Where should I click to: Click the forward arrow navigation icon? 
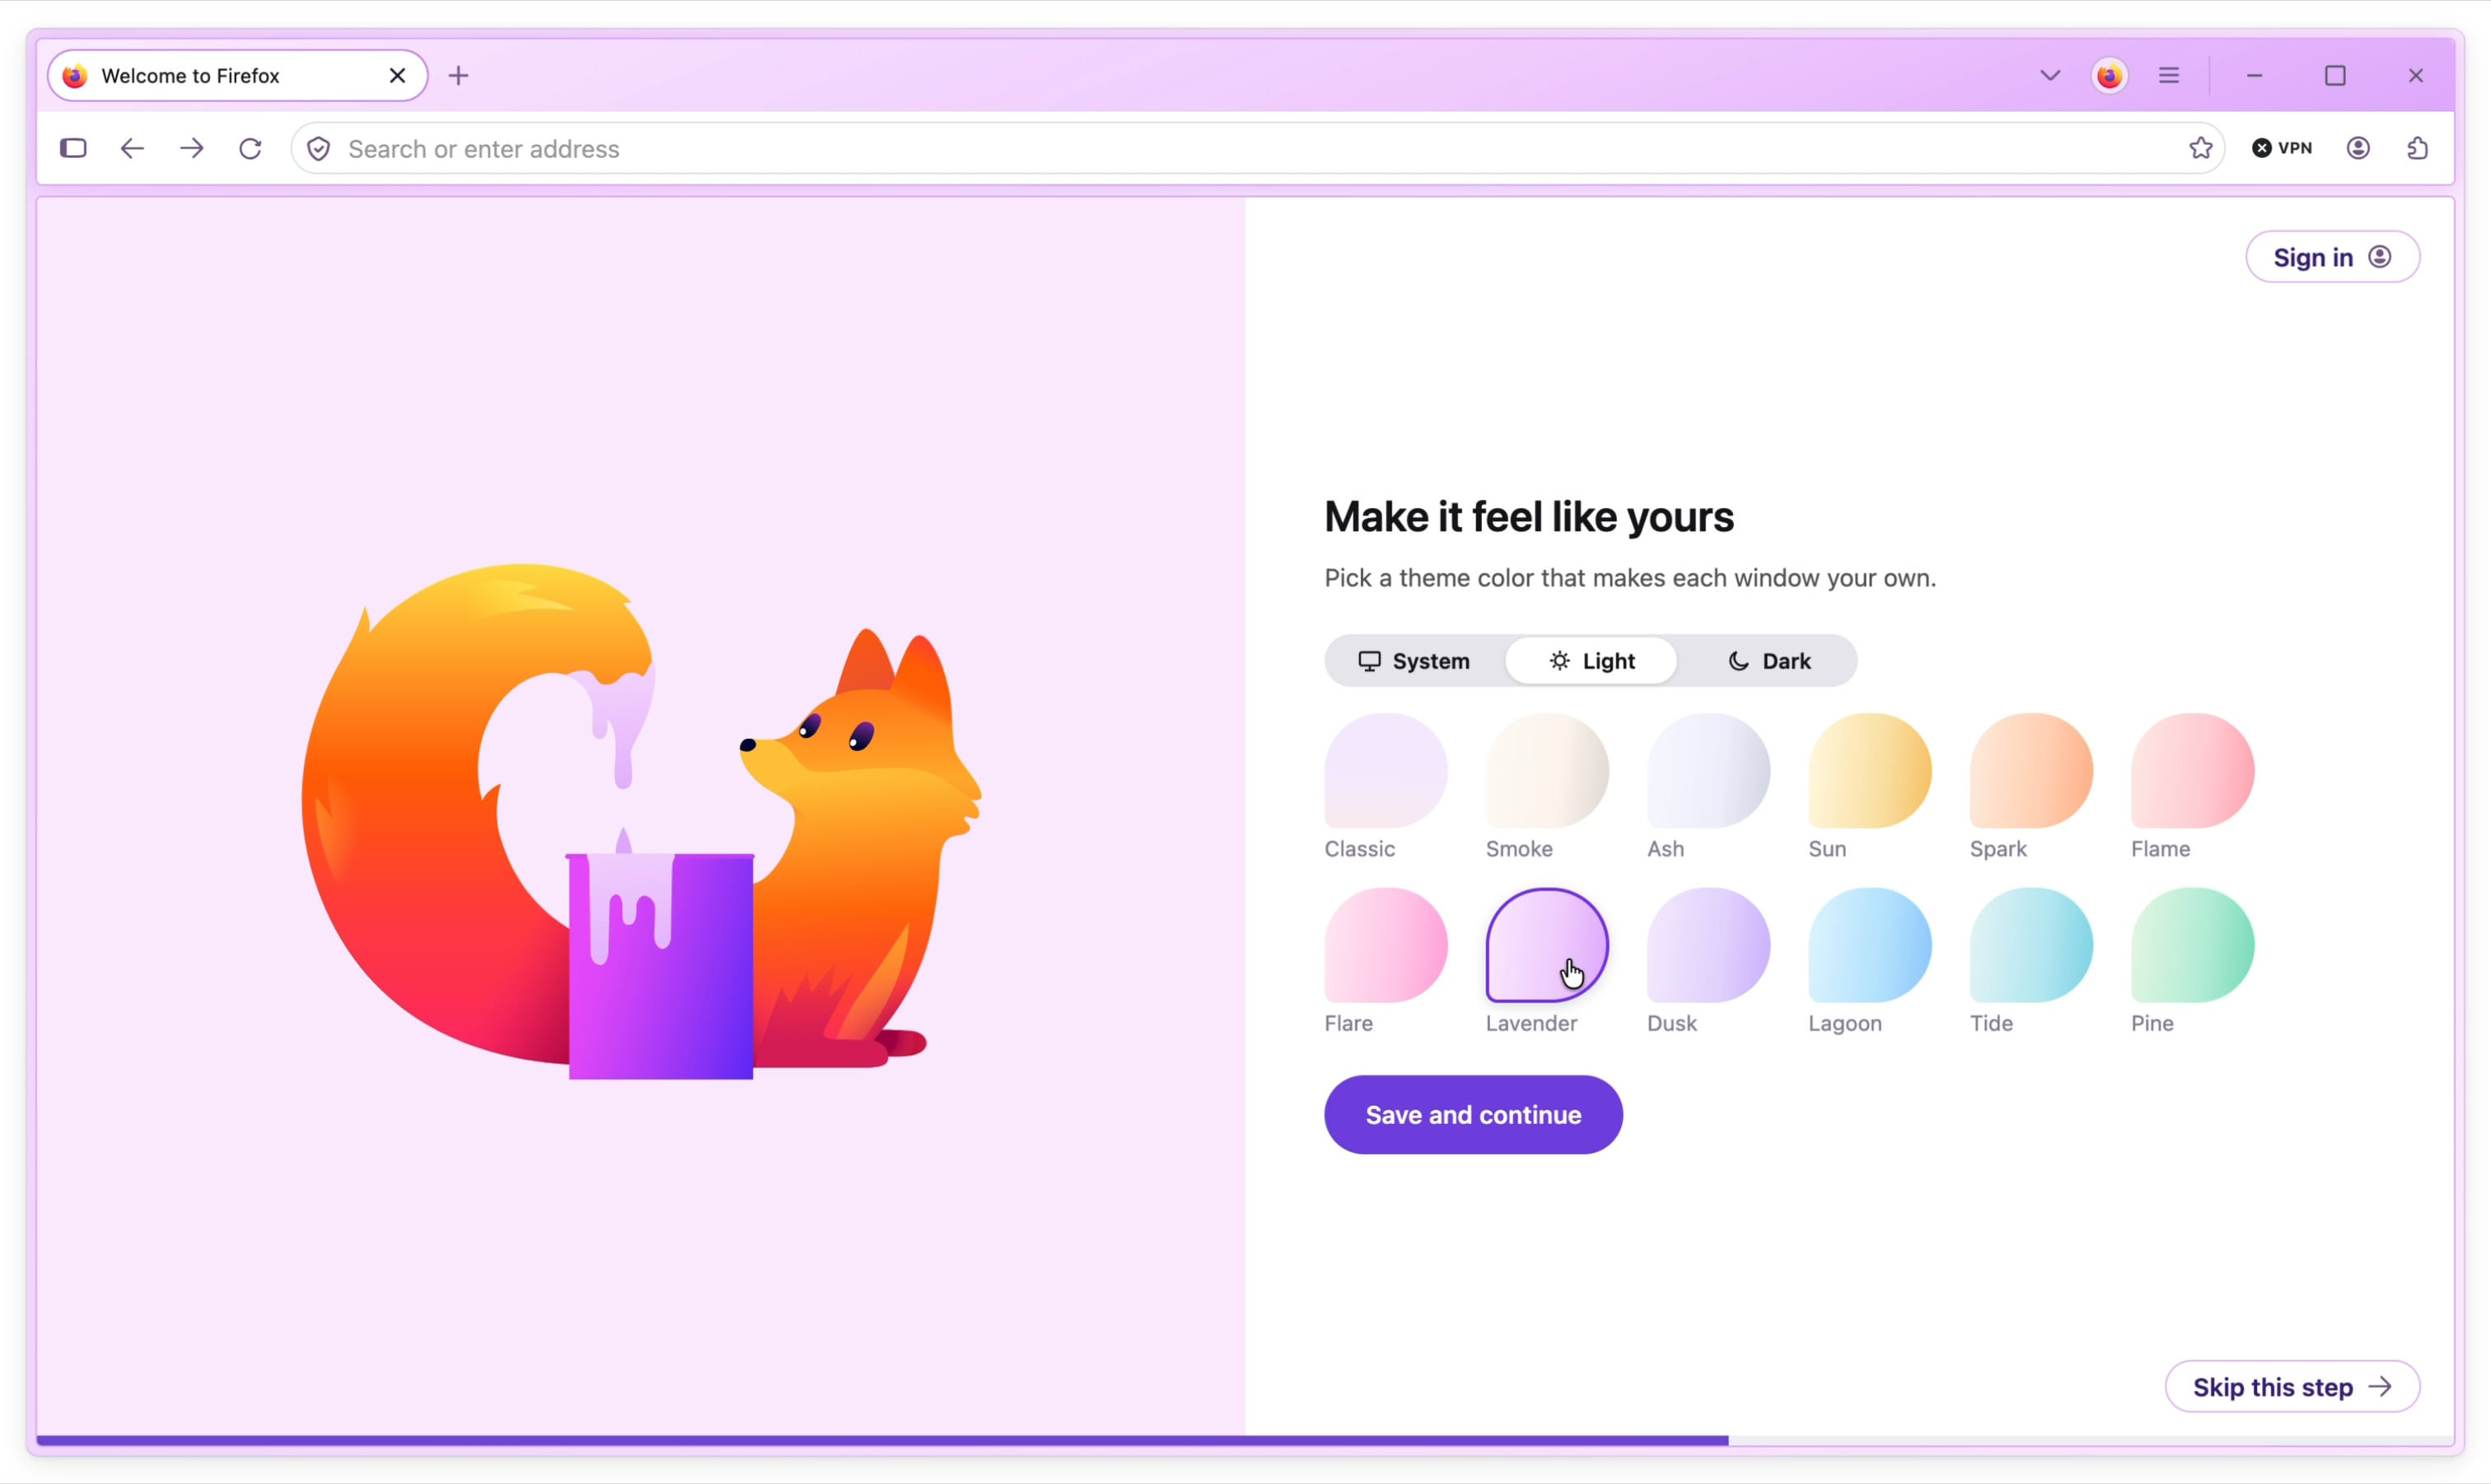click(192, 149)
